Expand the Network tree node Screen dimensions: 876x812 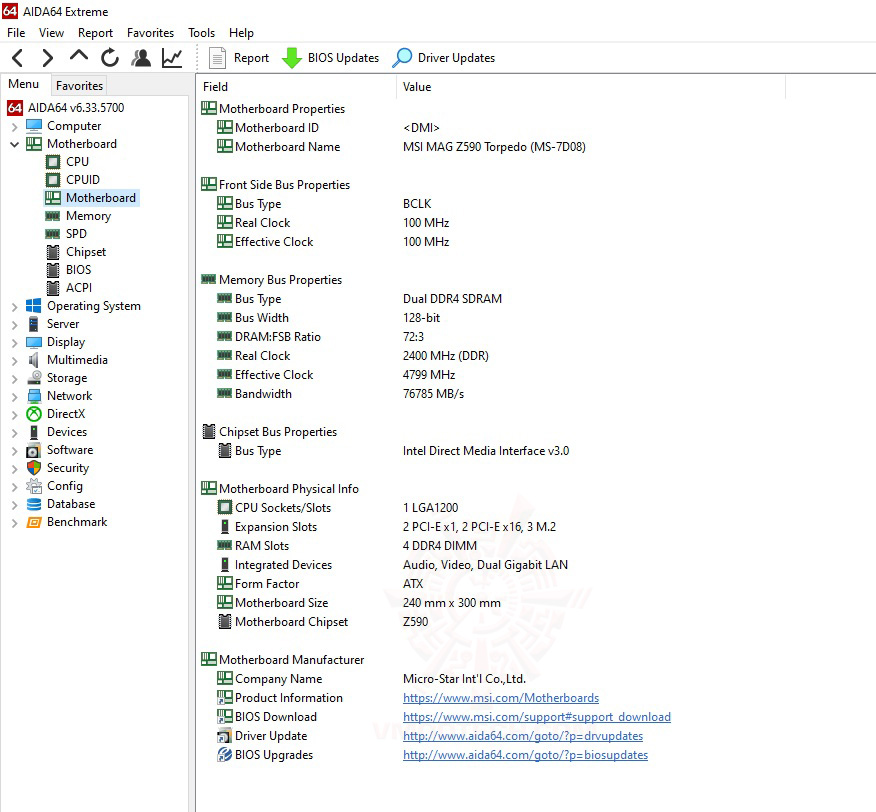coord(15,397)
